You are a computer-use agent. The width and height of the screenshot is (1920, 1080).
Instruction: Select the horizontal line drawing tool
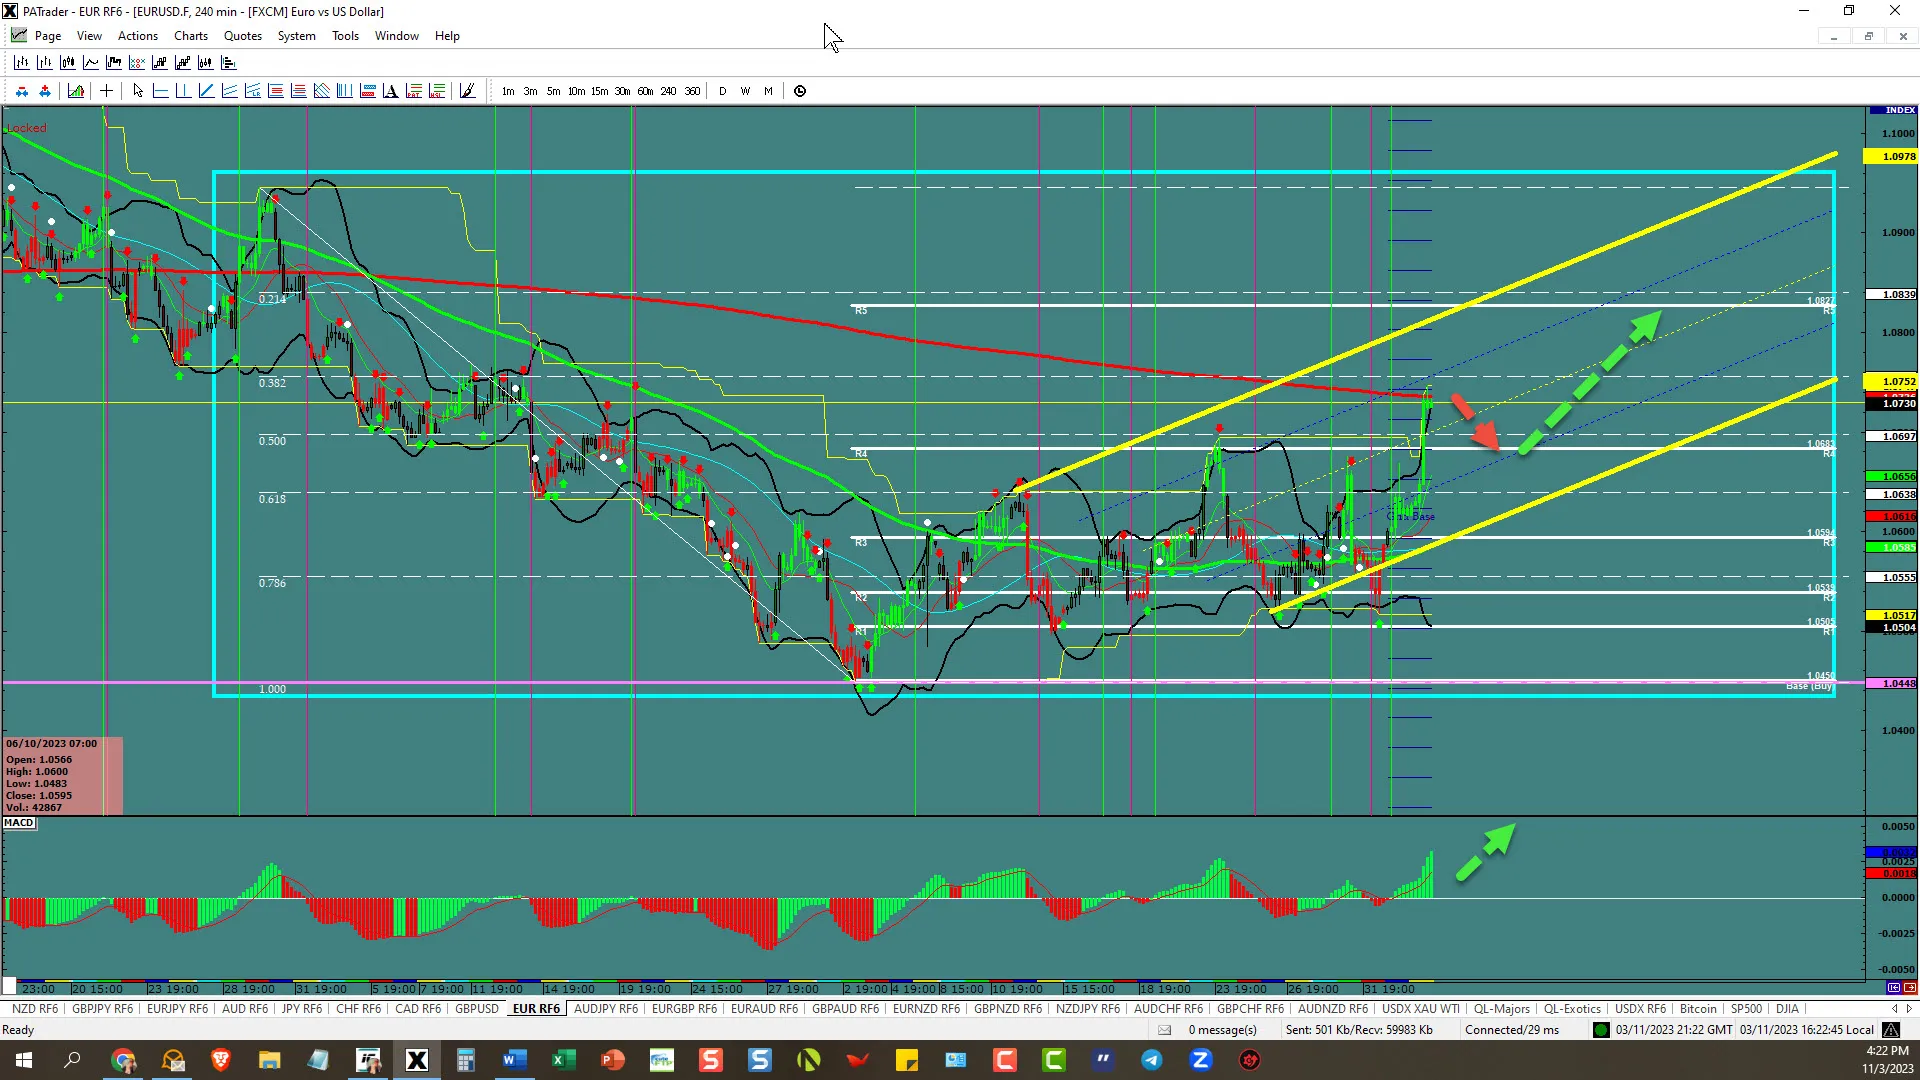[160, 91]
